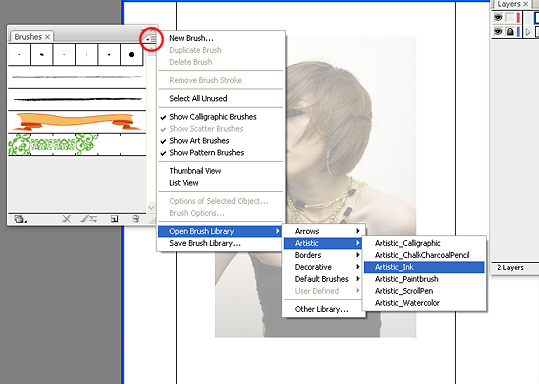Choose Remove Brush Stroke menu entry
Viewport: 539px width, 384px height.
(221, 80)
